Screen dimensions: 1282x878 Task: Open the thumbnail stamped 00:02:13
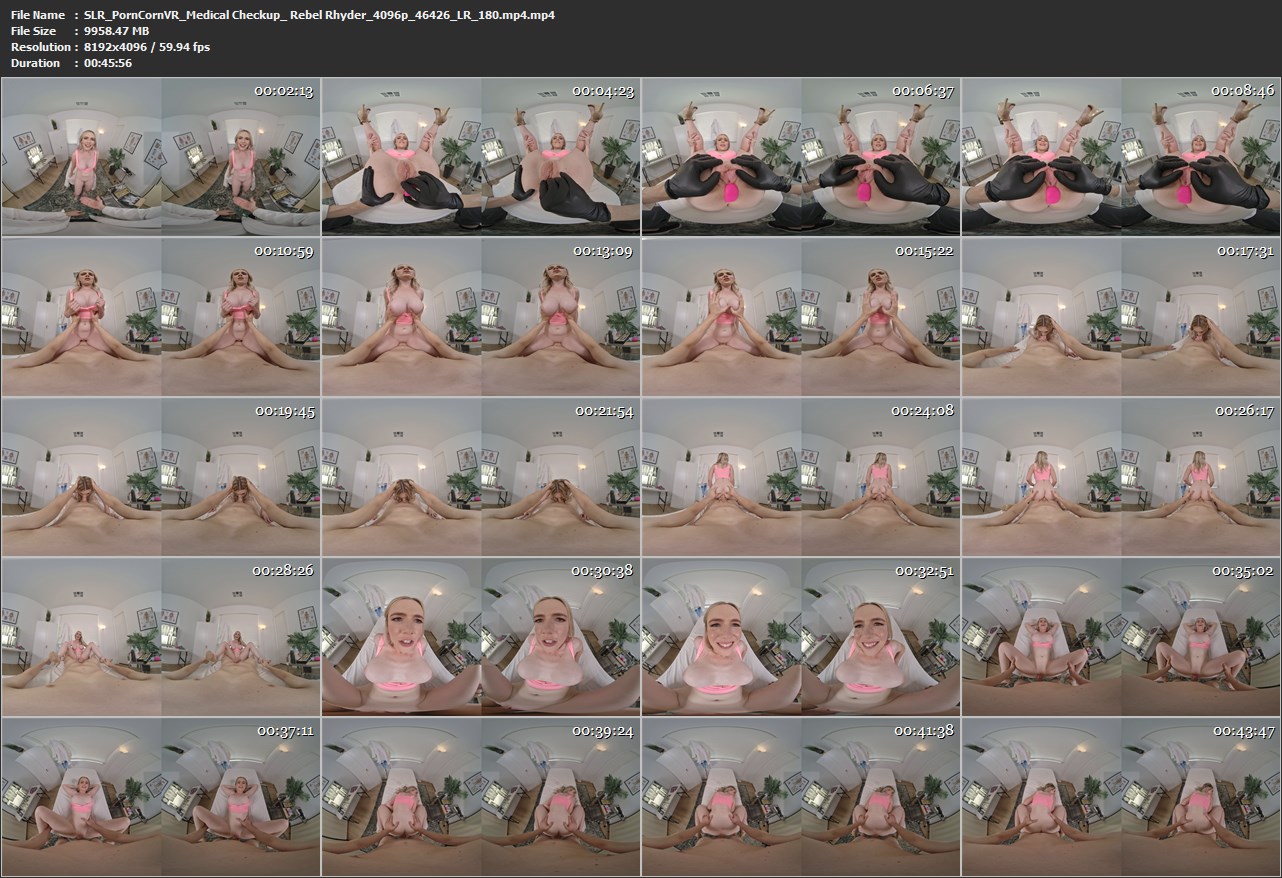[x=161, y=157]
